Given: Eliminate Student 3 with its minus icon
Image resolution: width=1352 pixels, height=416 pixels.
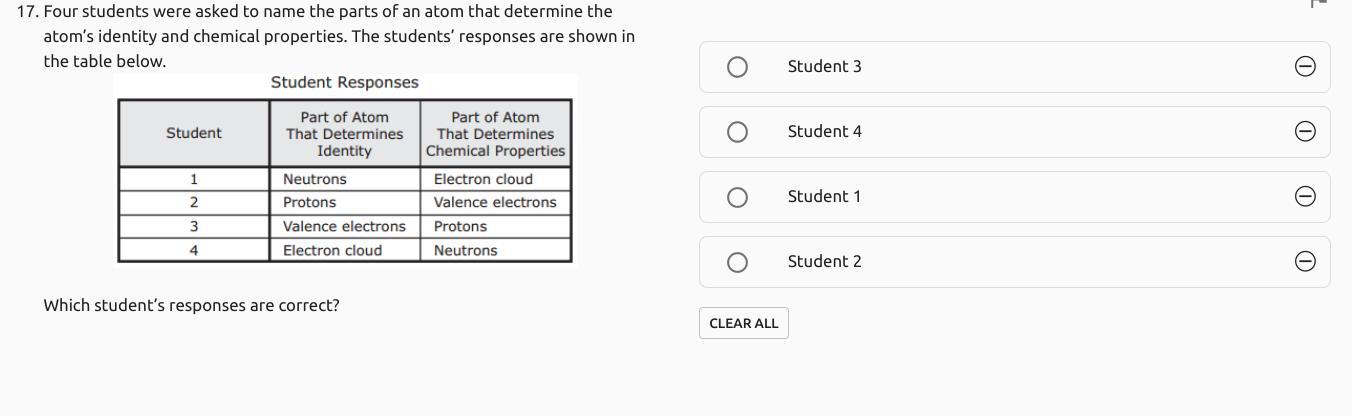Looking at the screenshot, I should (x=1305, y=67).
